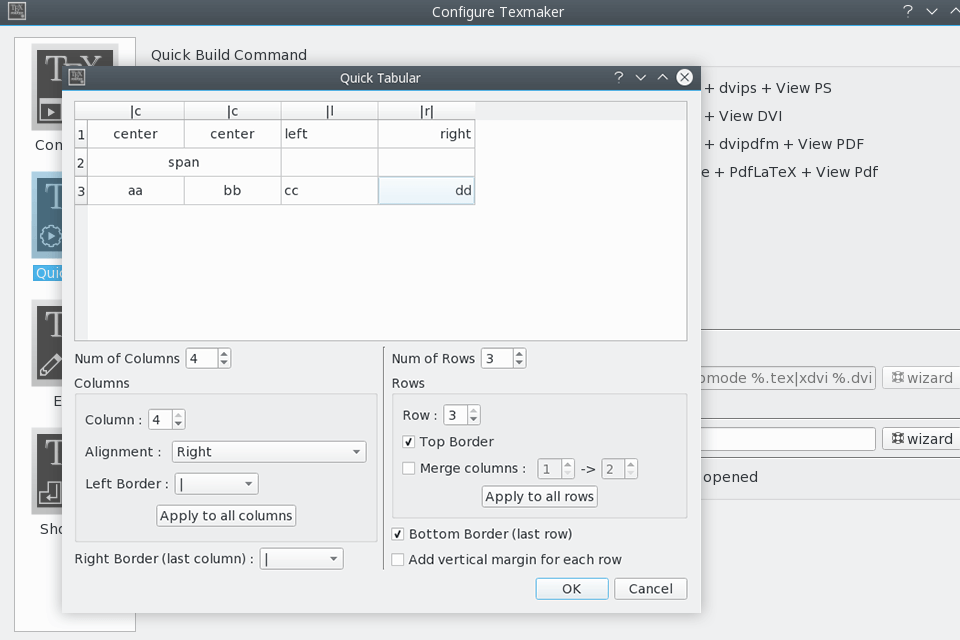Select the option ending in dvipdfm + View PDF
960x640 pixels.
tap(784, 145)
